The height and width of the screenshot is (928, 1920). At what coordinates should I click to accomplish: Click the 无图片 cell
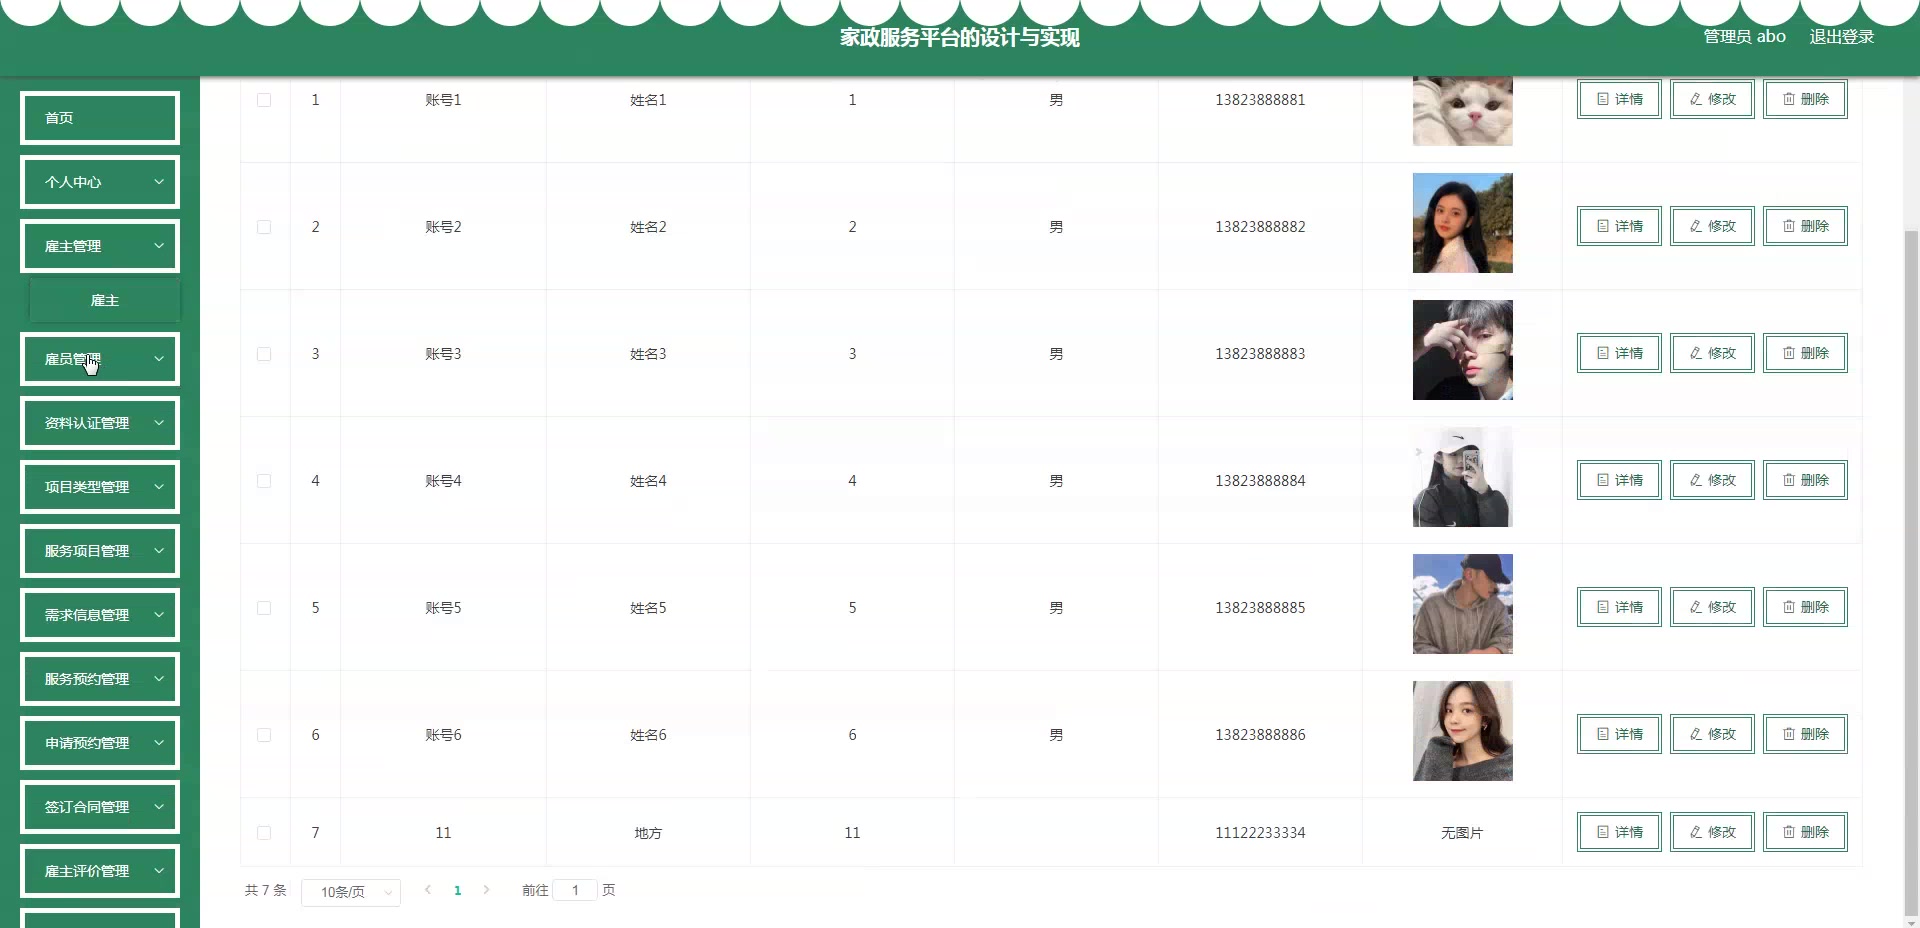[1462, 833]
